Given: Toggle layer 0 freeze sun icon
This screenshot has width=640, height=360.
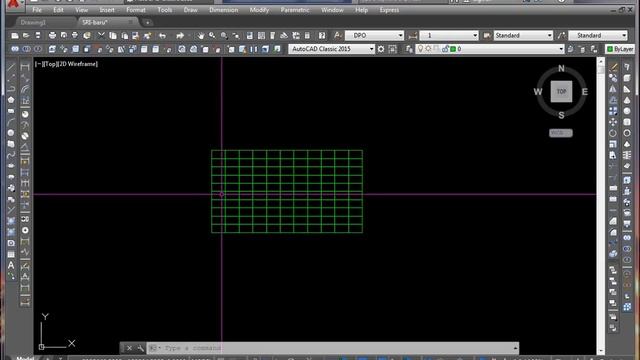Looking at the screenshot, I should (428, 49).
